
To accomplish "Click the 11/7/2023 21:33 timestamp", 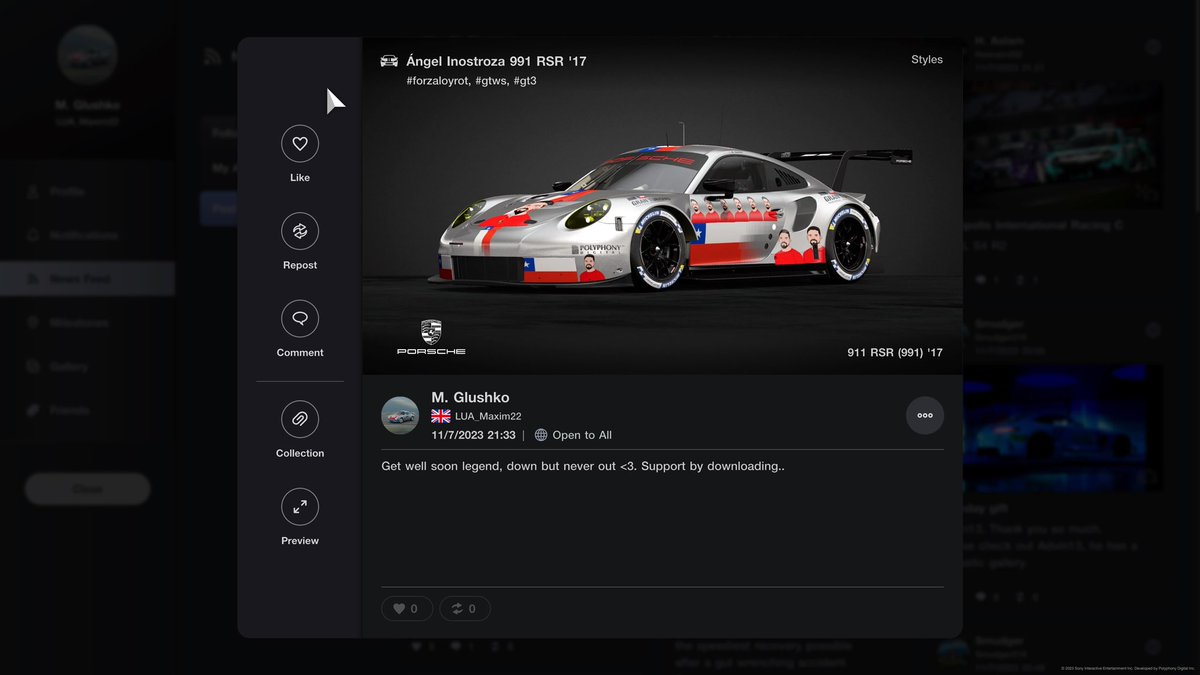I will (474, 435).
